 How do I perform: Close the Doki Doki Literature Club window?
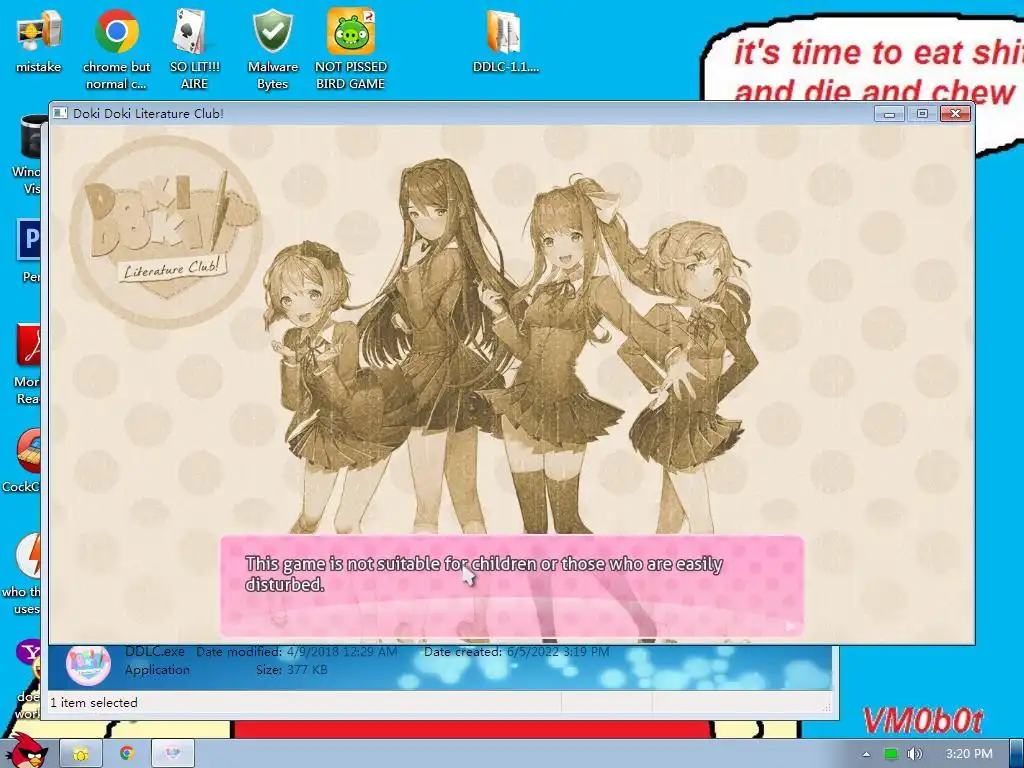click(x=955, y=114)
